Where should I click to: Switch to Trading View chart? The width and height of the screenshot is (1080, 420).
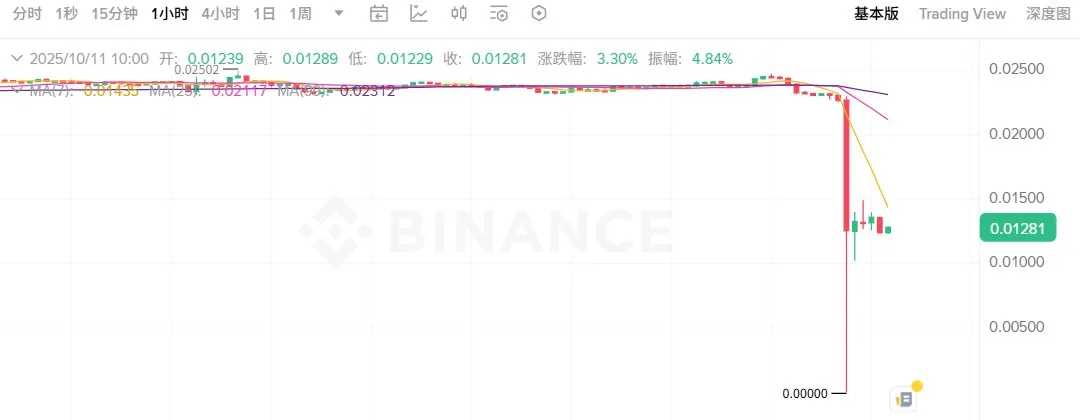[x=962, y=14]
